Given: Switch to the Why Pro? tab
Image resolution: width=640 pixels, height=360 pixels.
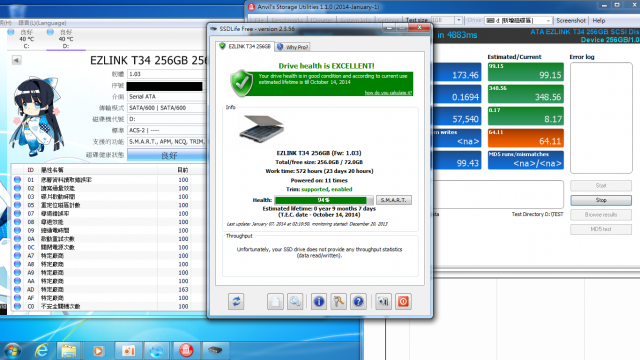Looking at the screenshot, I should (x=293, y=47).
